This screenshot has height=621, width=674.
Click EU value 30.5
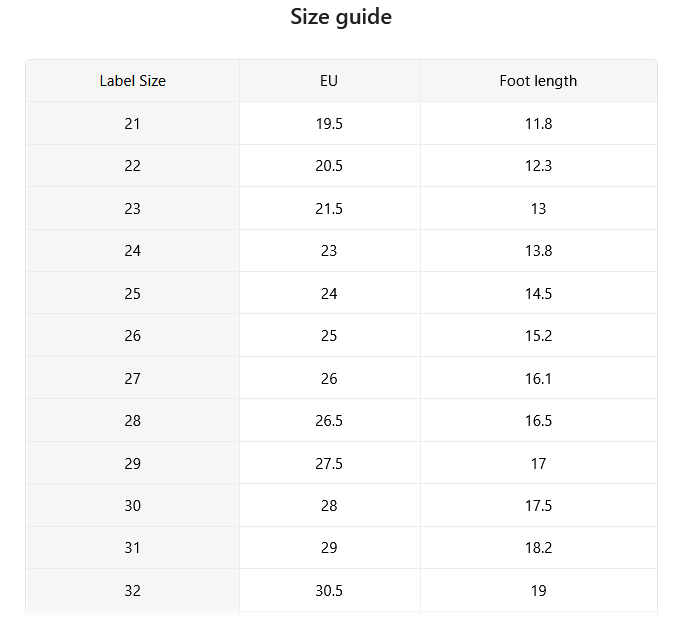click(329, 590)
